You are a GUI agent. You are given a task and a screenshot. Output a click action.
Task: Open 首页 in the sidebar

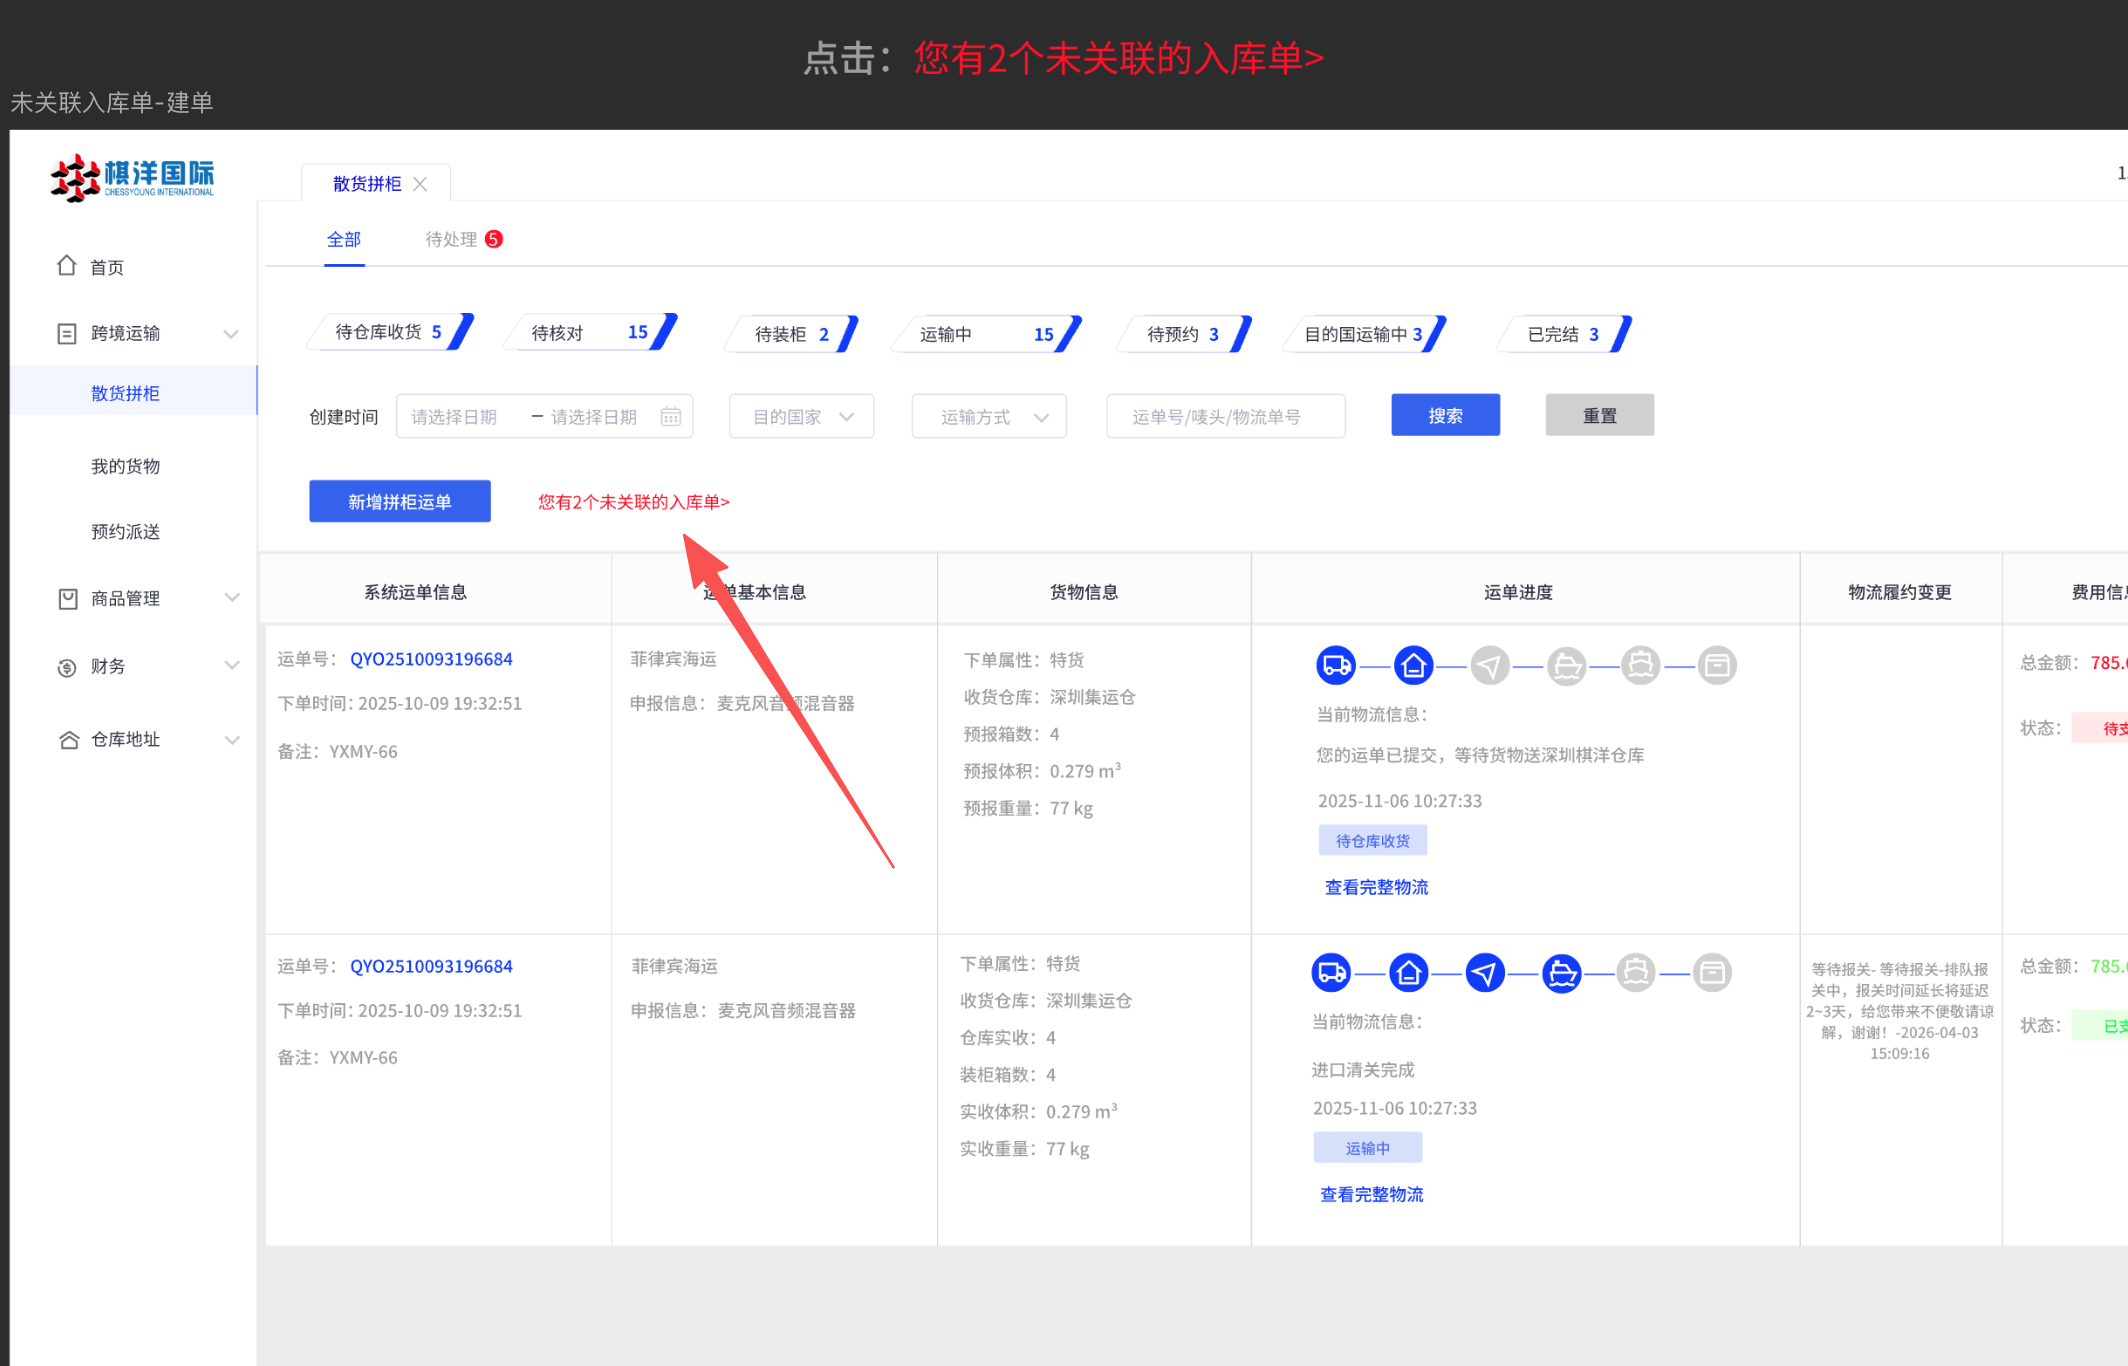tap(107, 267)
